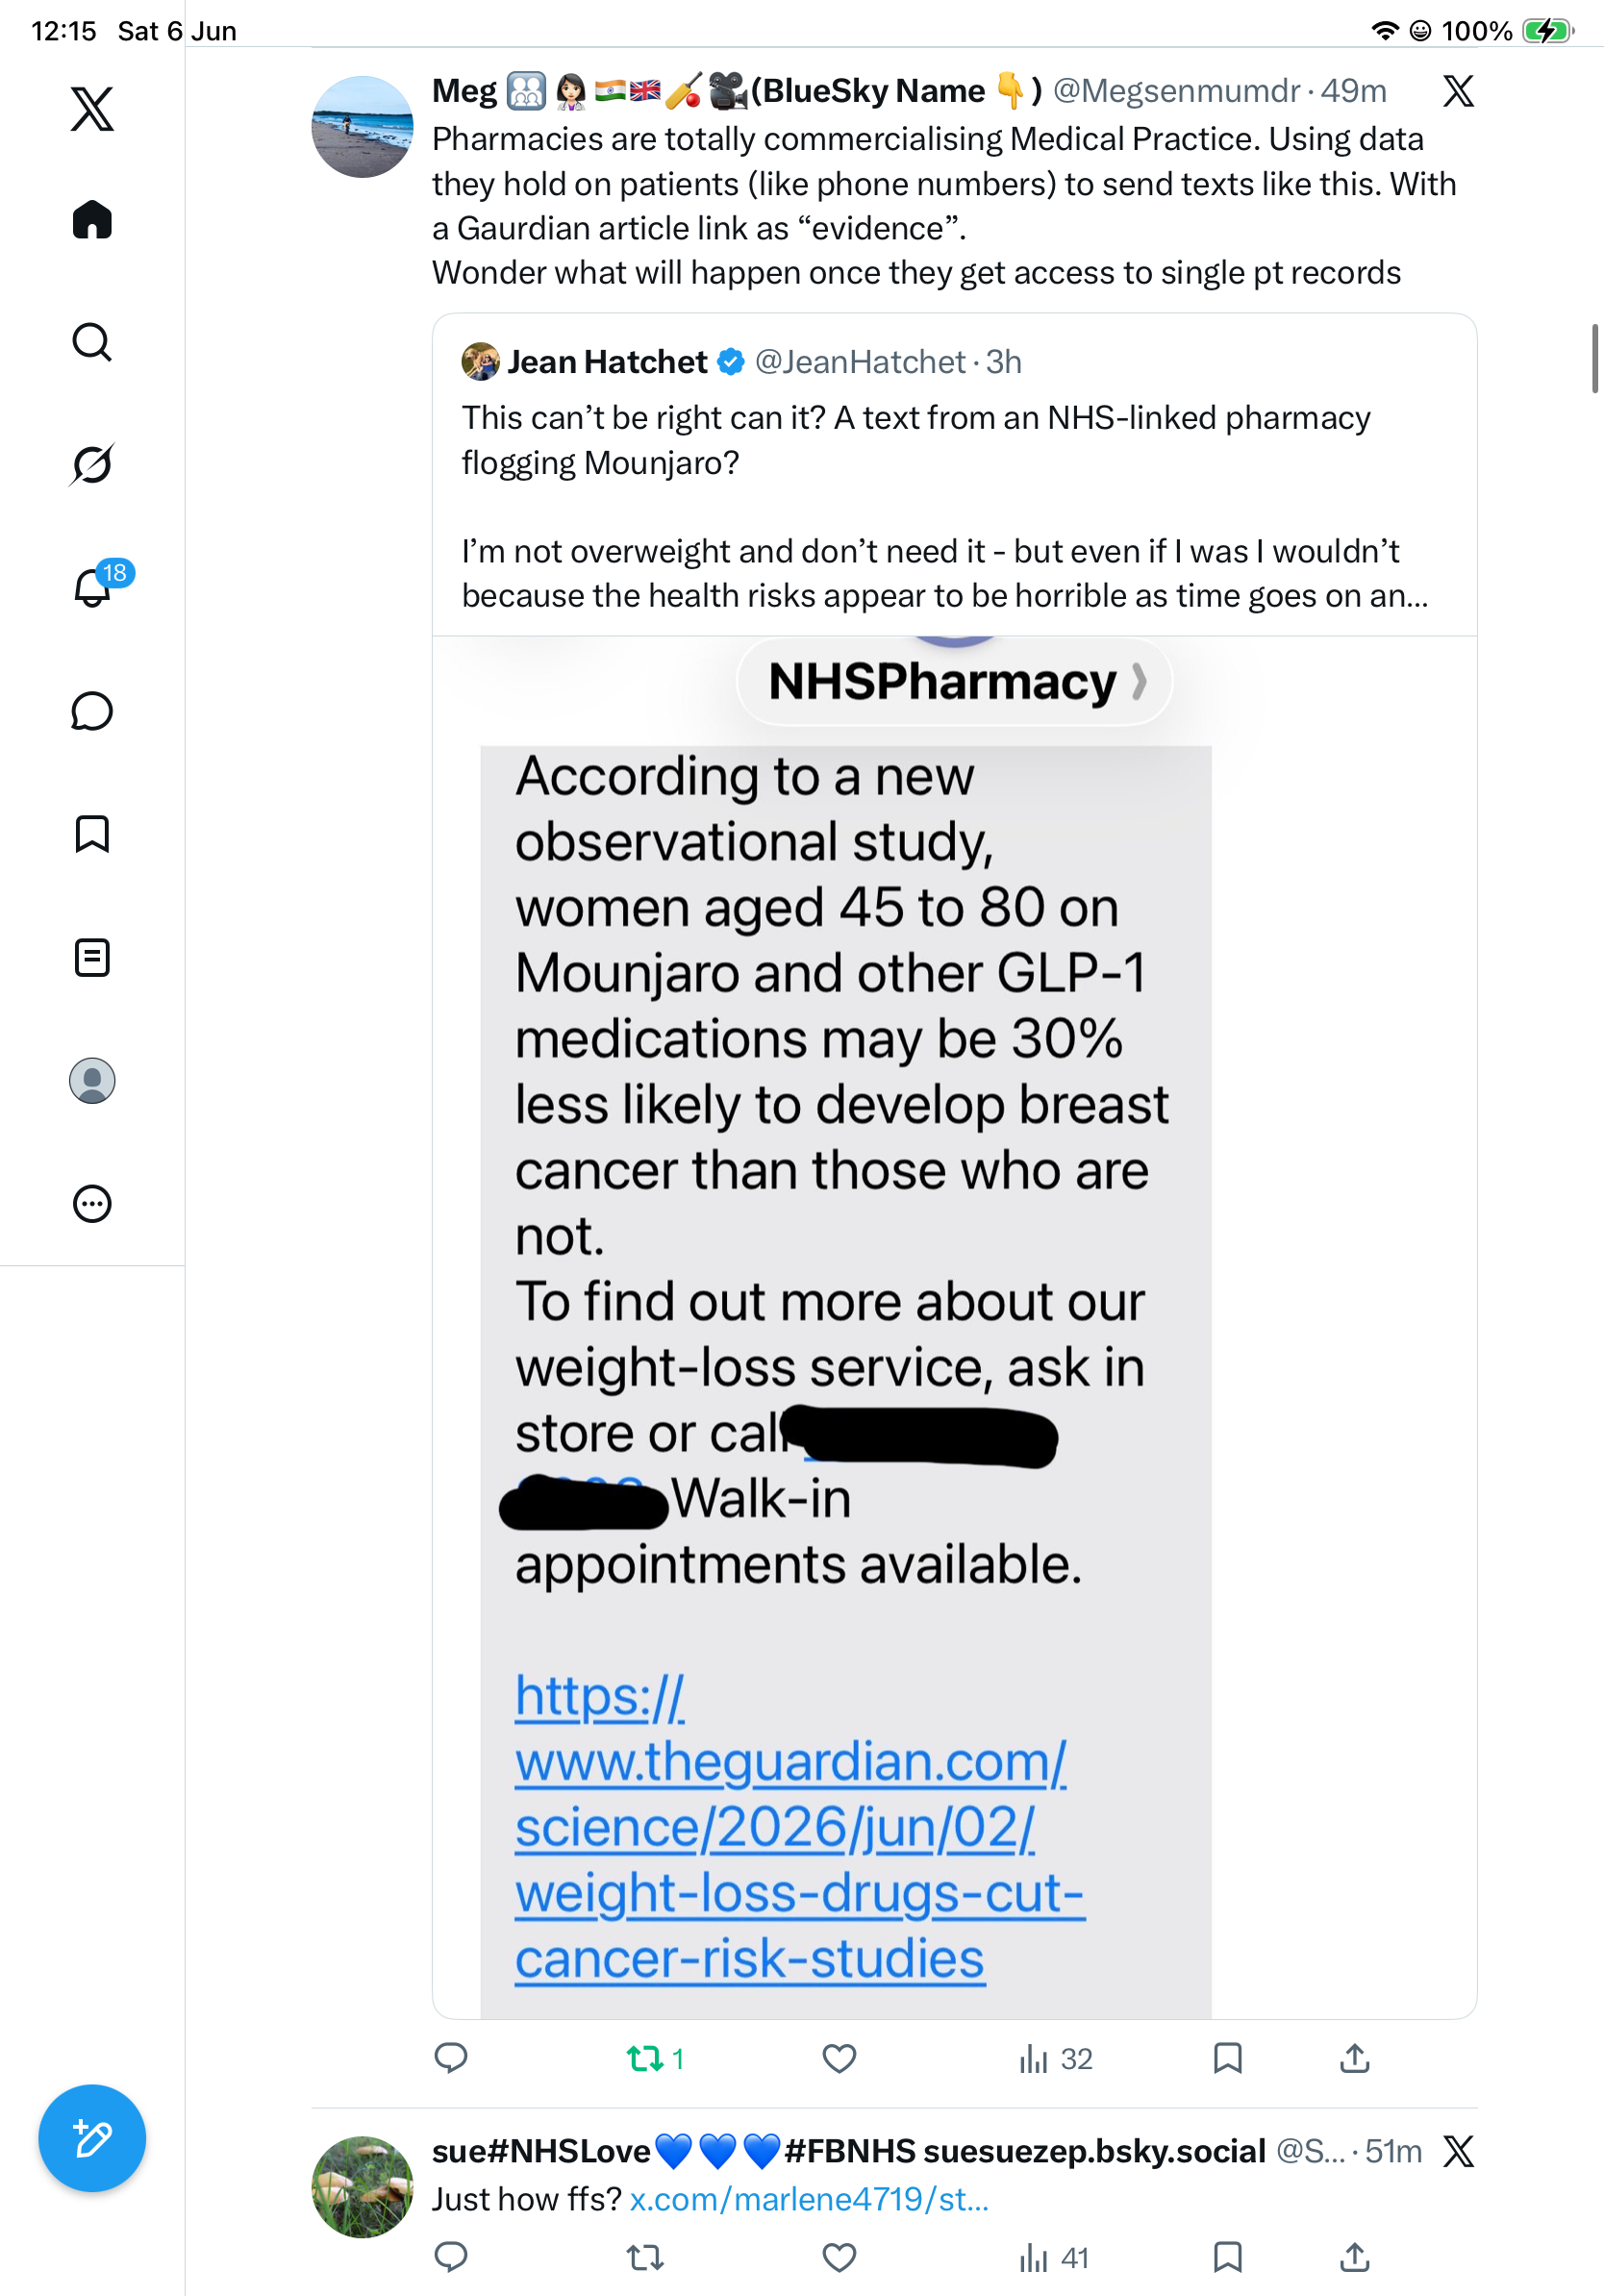Open the Messages chat bubble icon
The height and width of the screenshot is (2296, 1604).
click(x=92, y=711)
